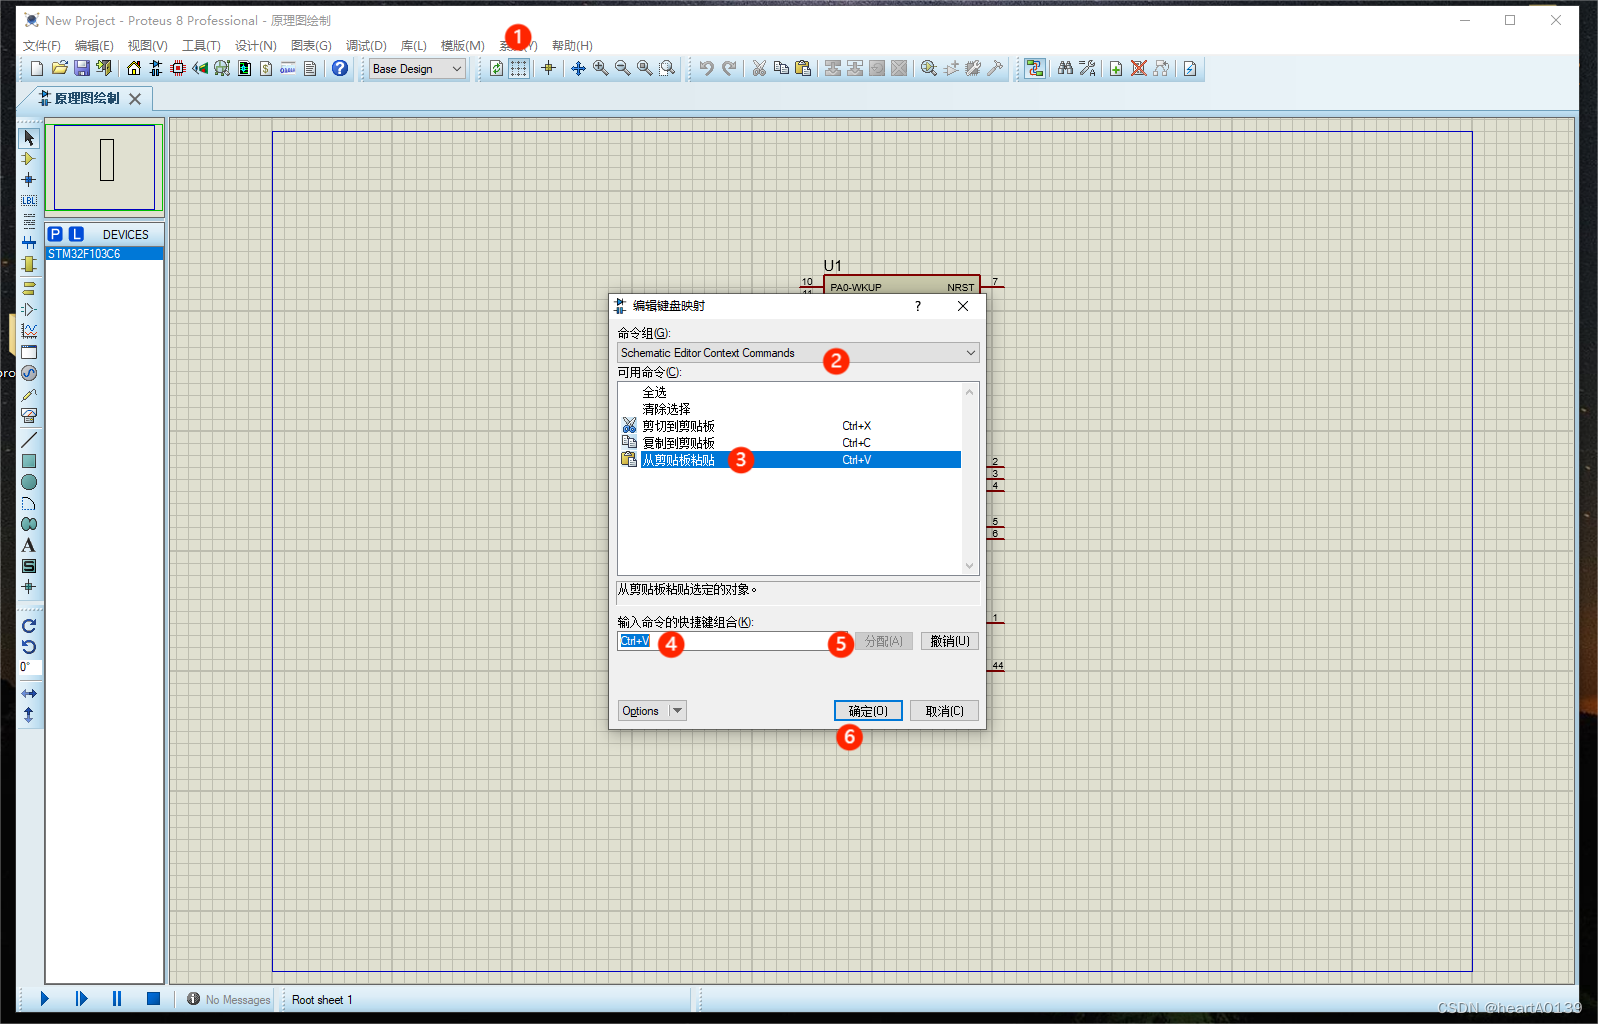
Task: Click the Property Assignment Tool wrench icon
Action: [x=1088, y=68]
